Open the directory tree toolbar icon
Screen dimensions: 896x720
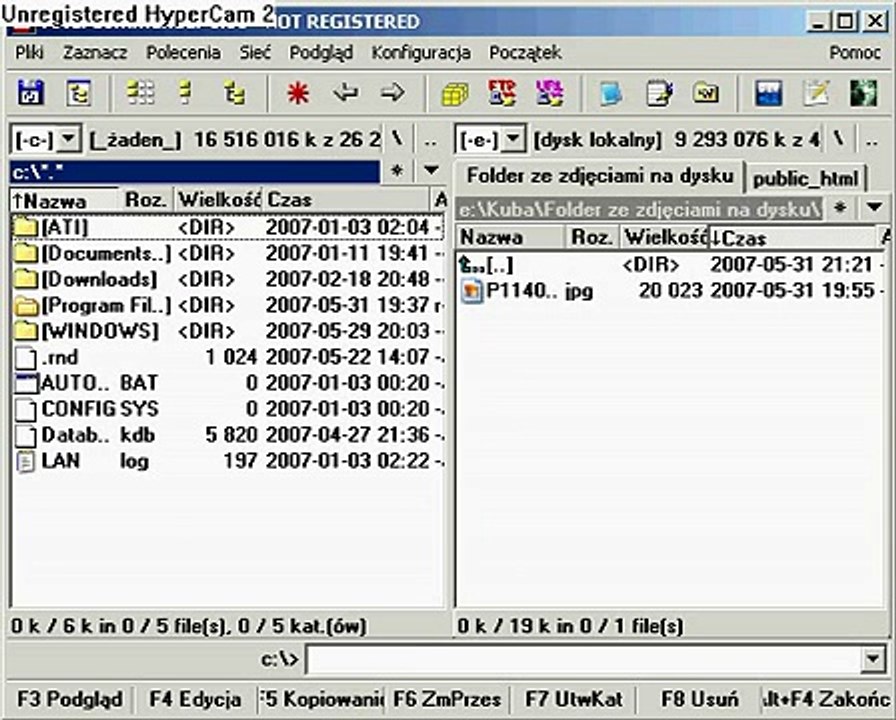tap(78, 93)
